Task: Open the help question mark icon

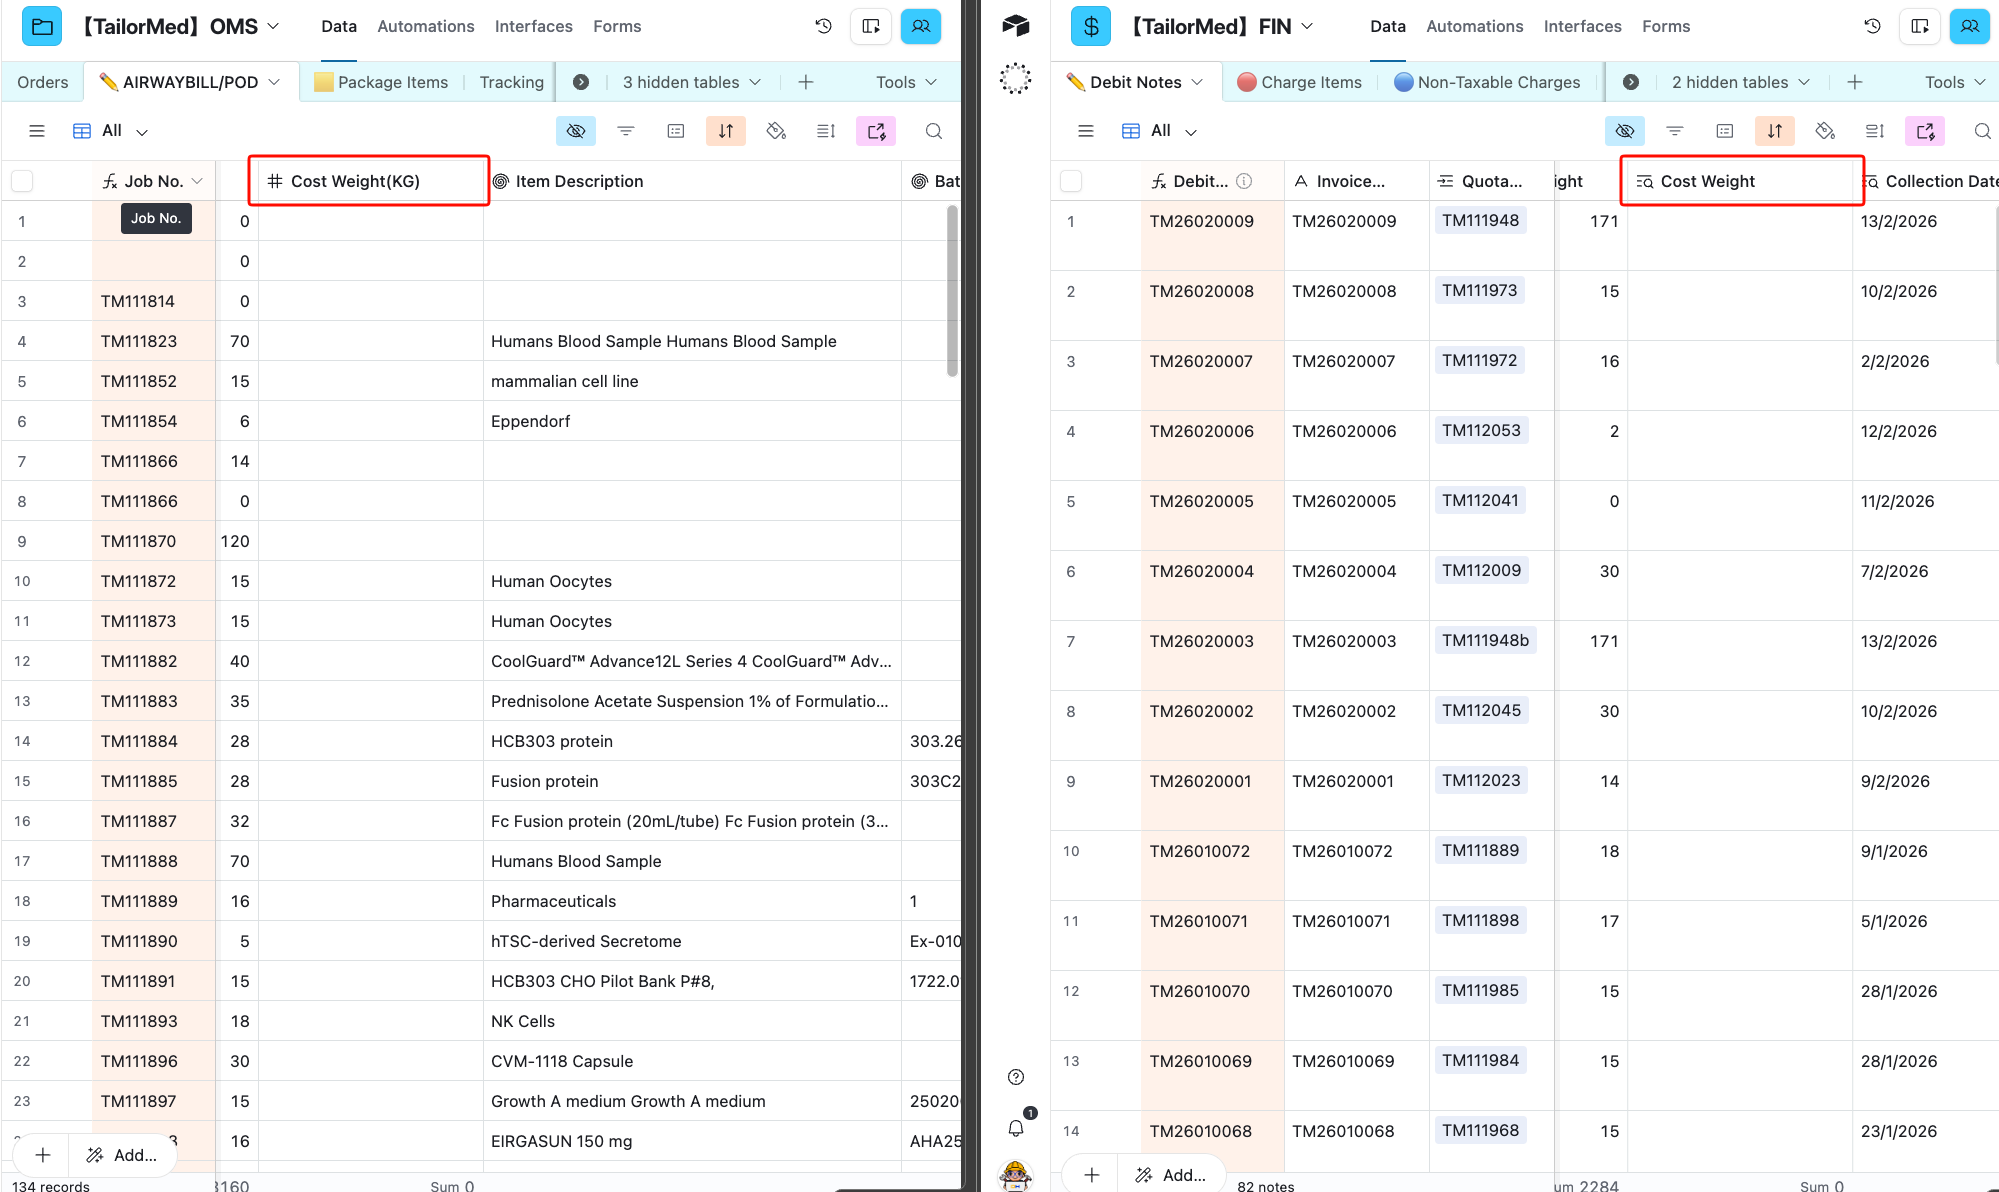Action: [1016, 1077]
